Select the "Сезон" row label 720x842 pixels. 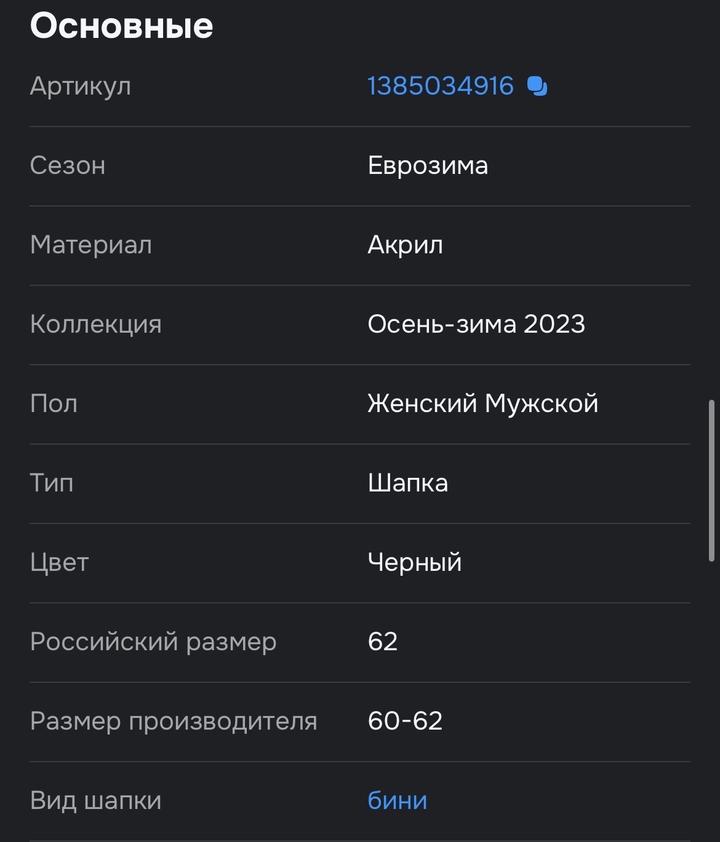(x=67, y=165)
